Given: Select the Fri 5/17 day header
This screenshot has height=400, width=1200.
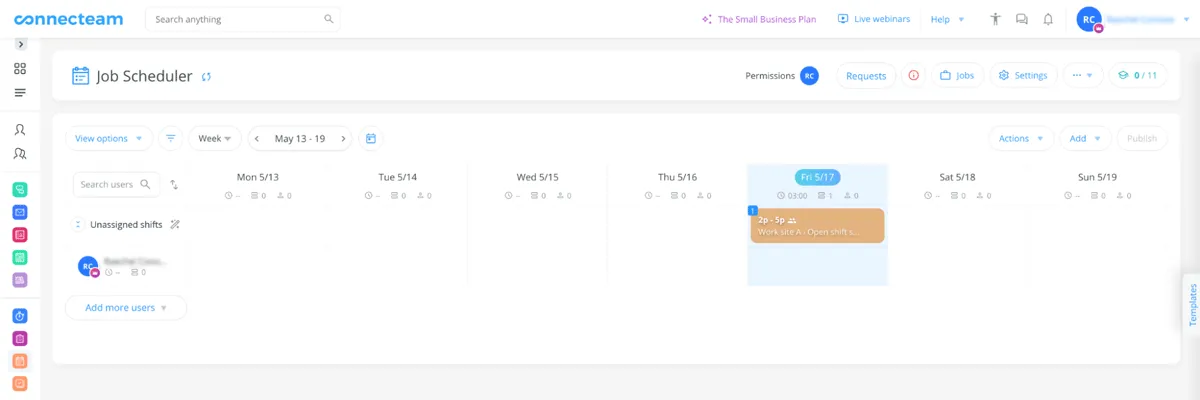Looking at the screenshot, I should [x=817, y=177].
